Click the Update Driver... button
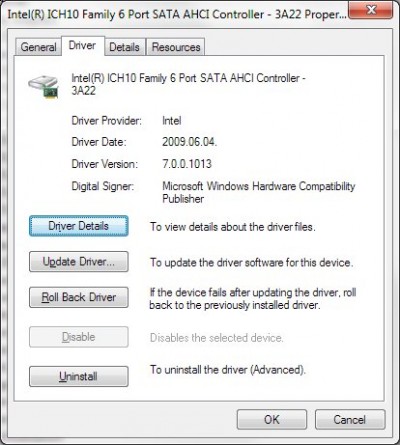The image size is (400, 445). pos(79,262)
